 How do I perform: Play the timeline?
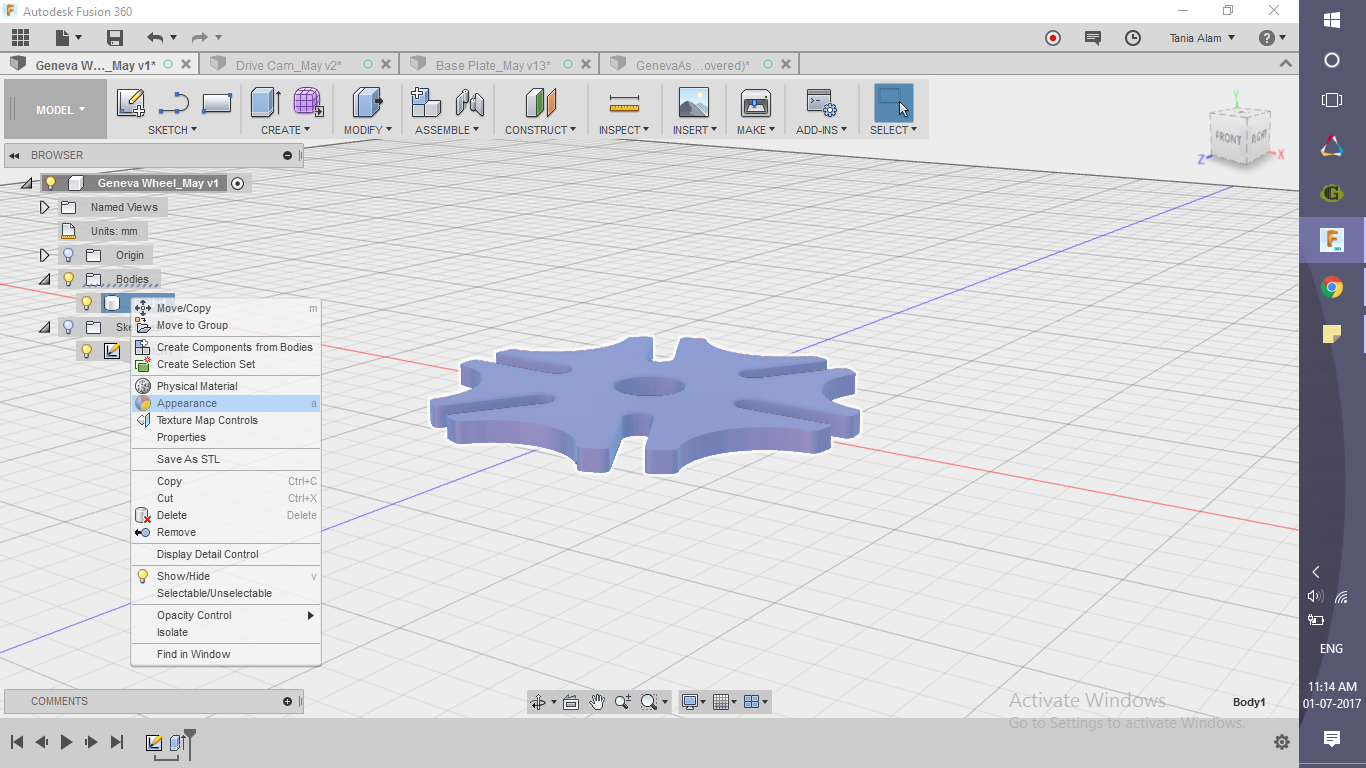pos(66,742)
